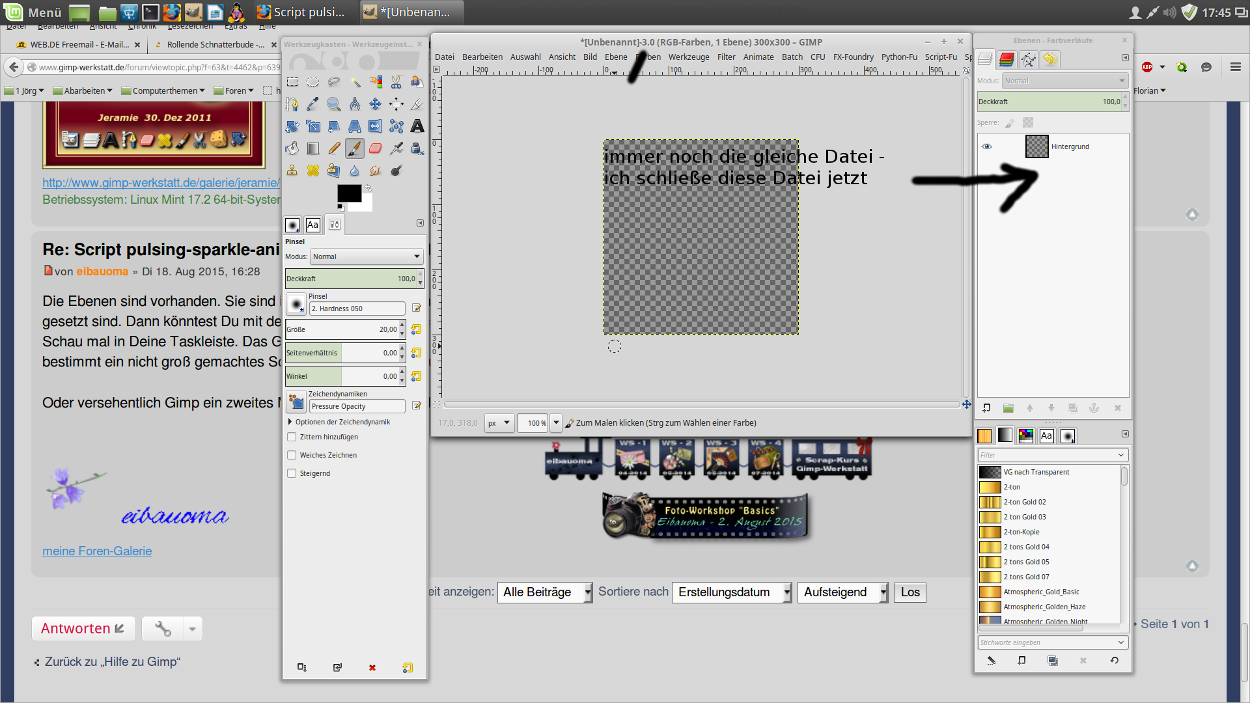Select the Pencil tool
The image size is (1250, 703).
coord(334,148)
